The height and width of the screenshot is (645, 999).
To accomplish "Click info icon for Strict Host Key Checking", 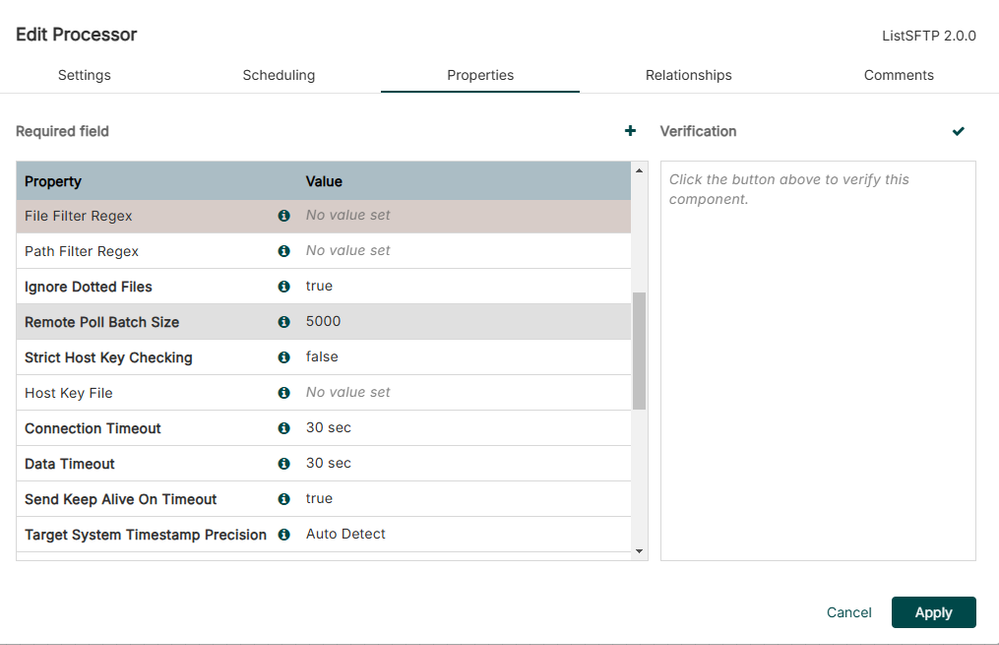I will (284, 358).
